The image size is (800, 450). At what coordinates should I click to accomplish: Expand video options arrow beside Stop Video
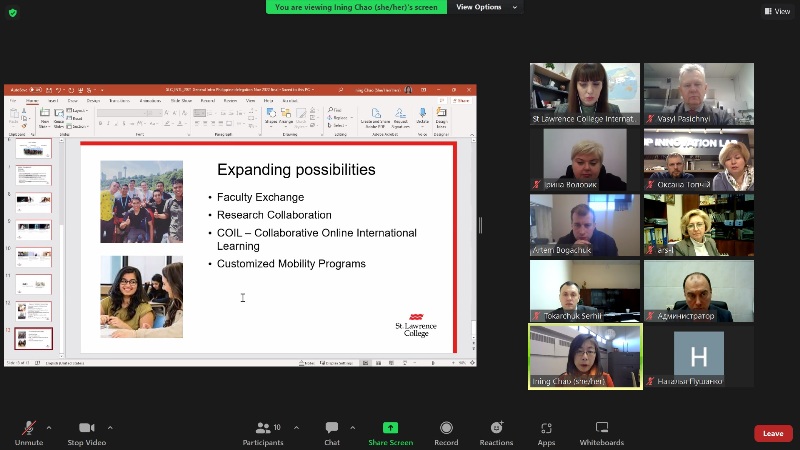coord(110,428)
